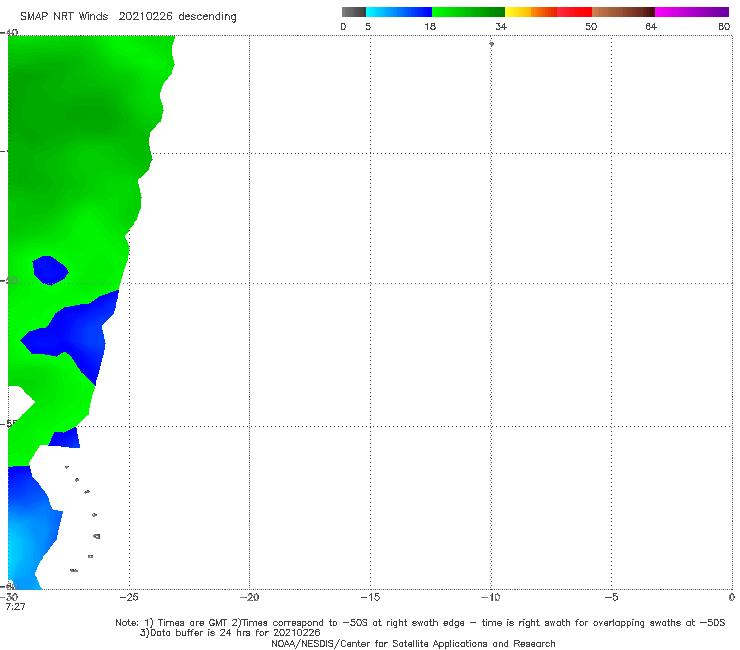Screen dimensions: 740x650
Task: Click the swath time label 7:27
Action: (15, 607)
